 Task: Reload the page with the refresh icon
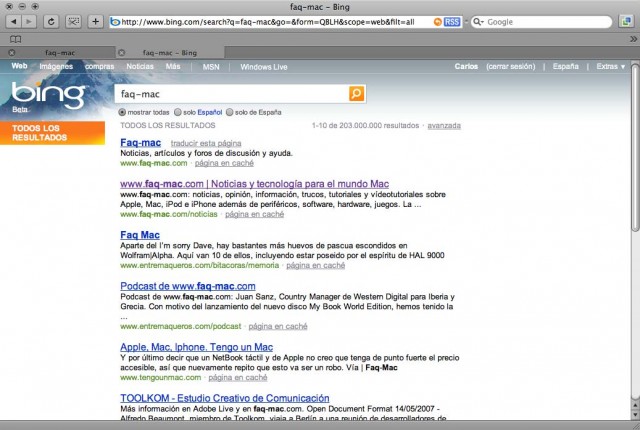click(51, 22)
